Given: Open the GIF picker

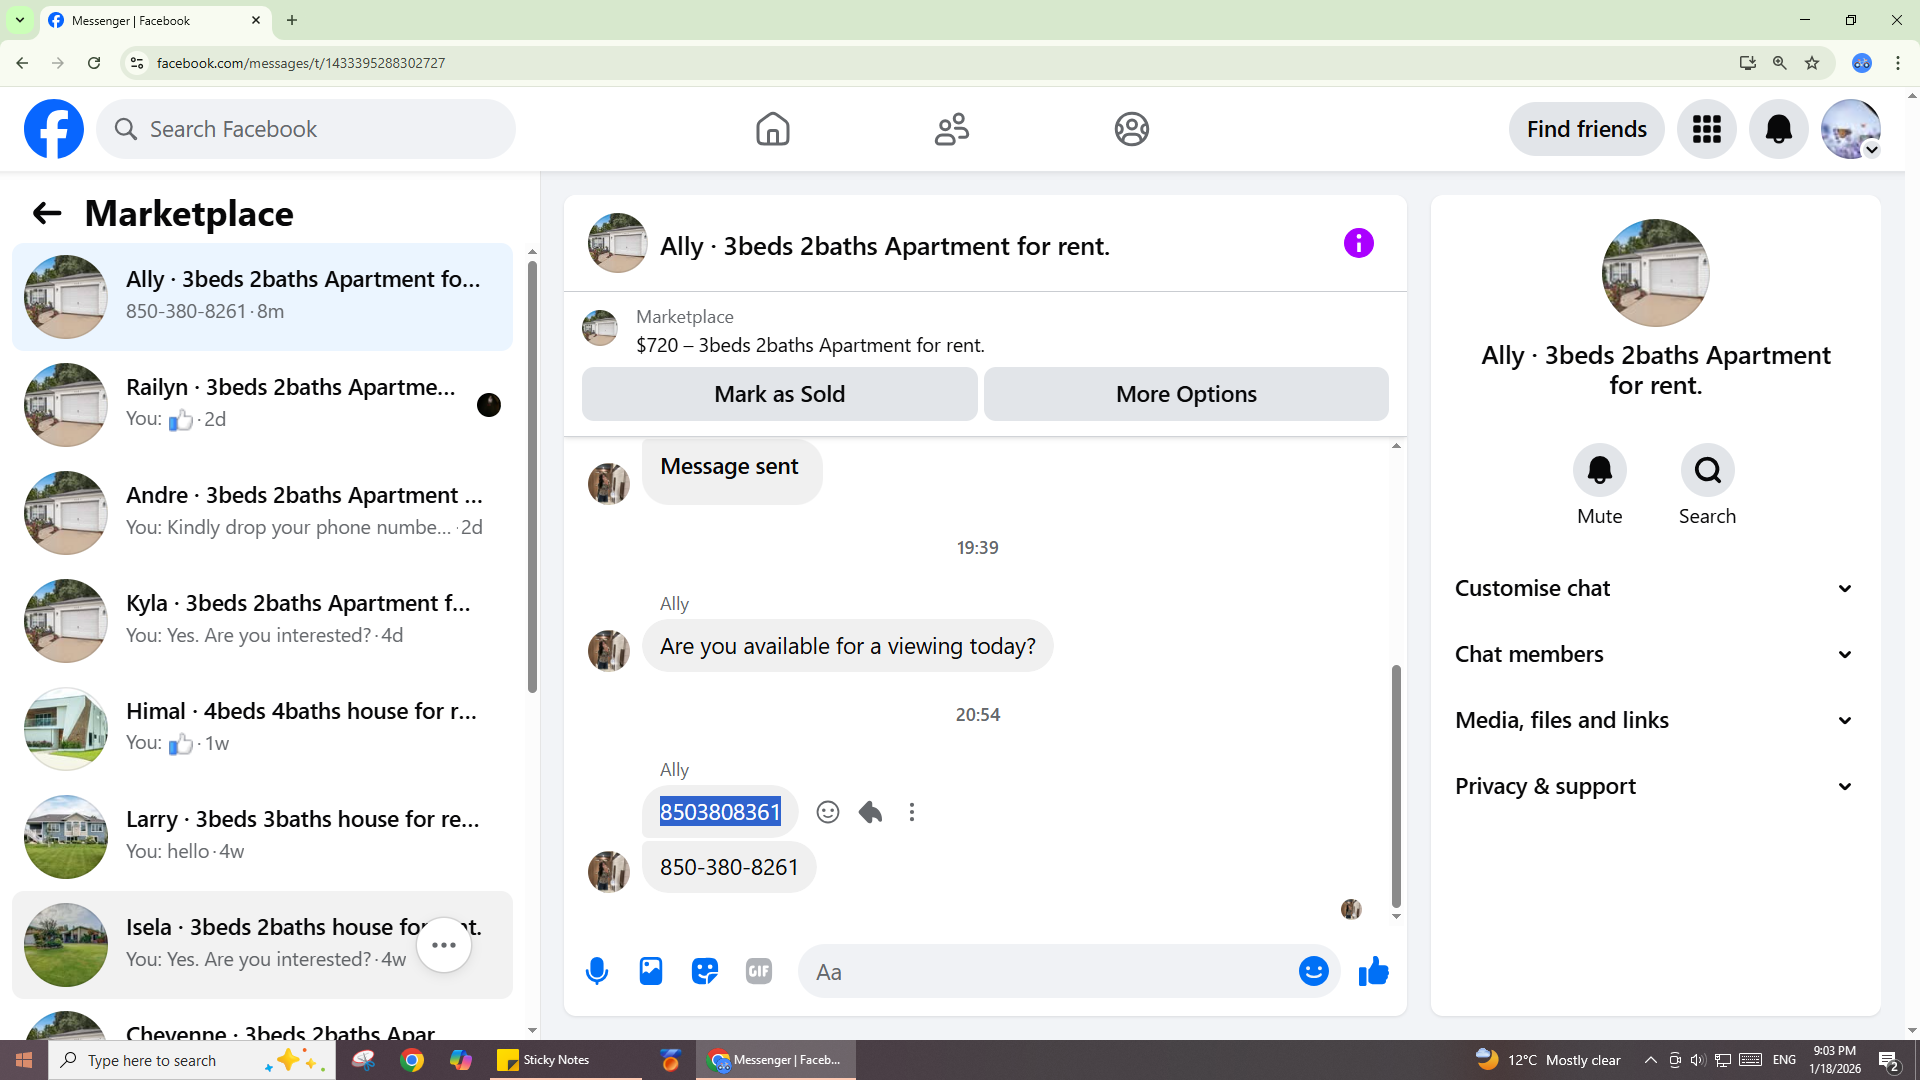Looking at the screenshot, I should (759, 971).
